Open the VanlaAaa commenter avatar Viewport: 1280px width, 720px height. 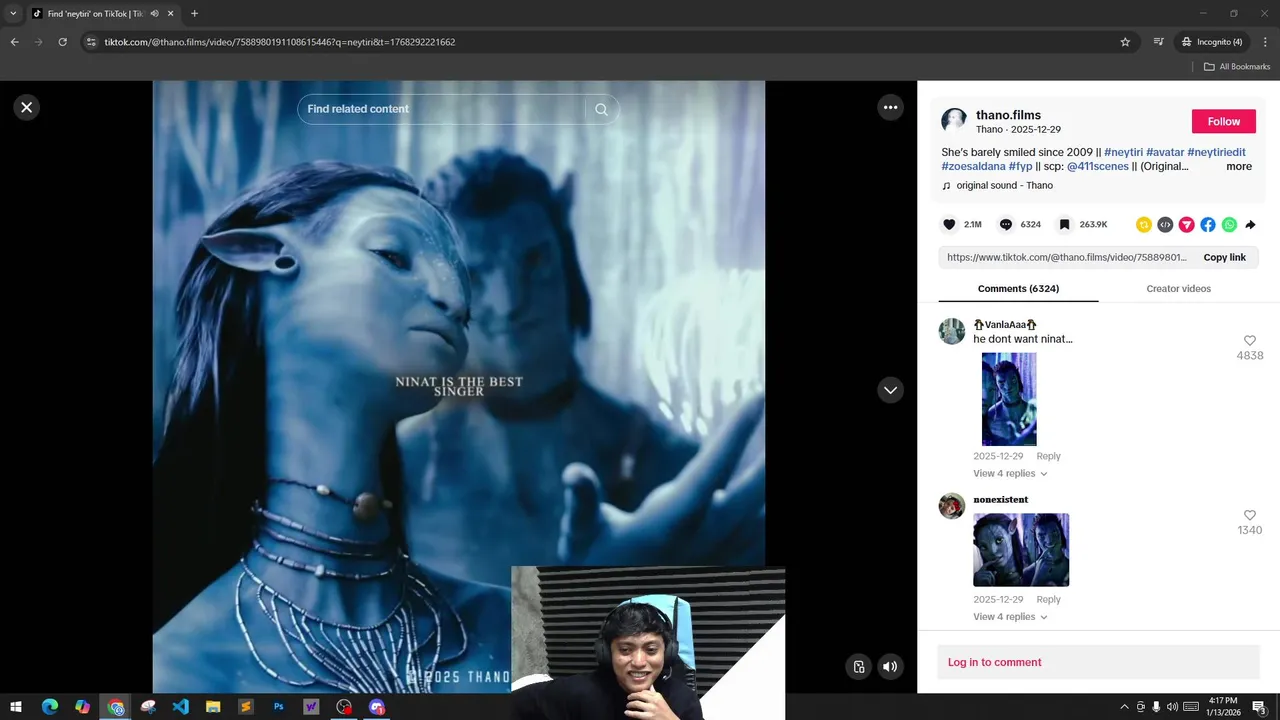(x=952, y=331)
